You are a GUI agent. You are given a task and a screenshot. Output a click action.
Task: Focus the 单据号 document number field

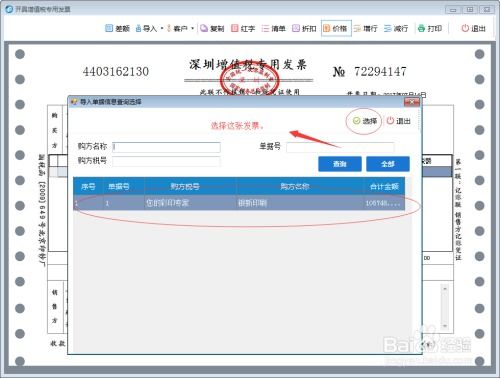pos(340,147)
